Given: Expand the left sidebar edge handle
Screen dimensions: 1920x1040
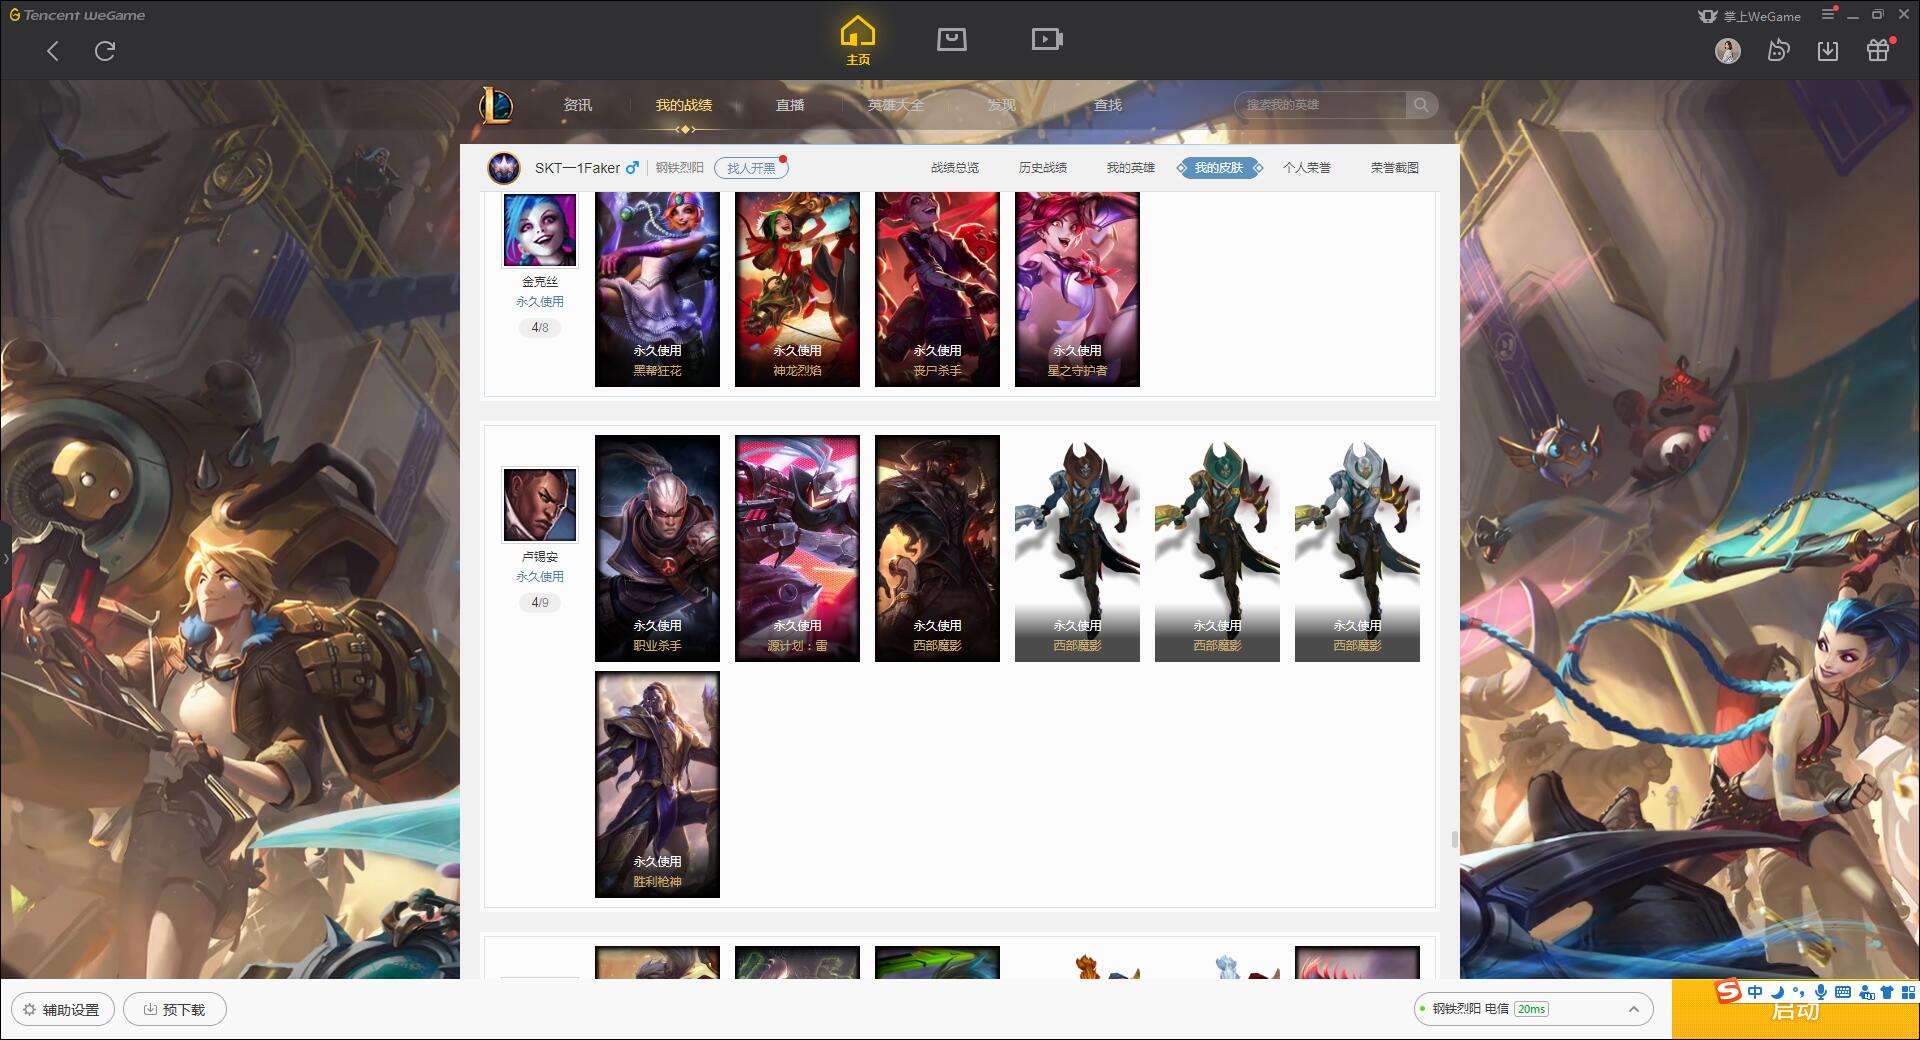Looking at the screenshot, I should 5,558.
